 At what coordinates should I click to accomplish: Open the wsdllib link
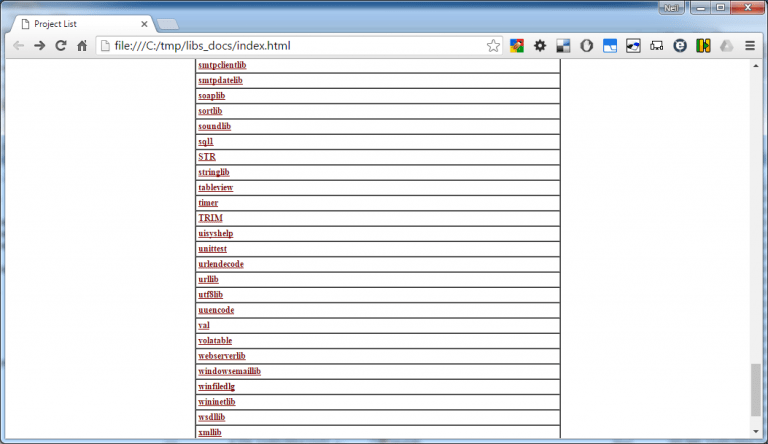[212, 417]
